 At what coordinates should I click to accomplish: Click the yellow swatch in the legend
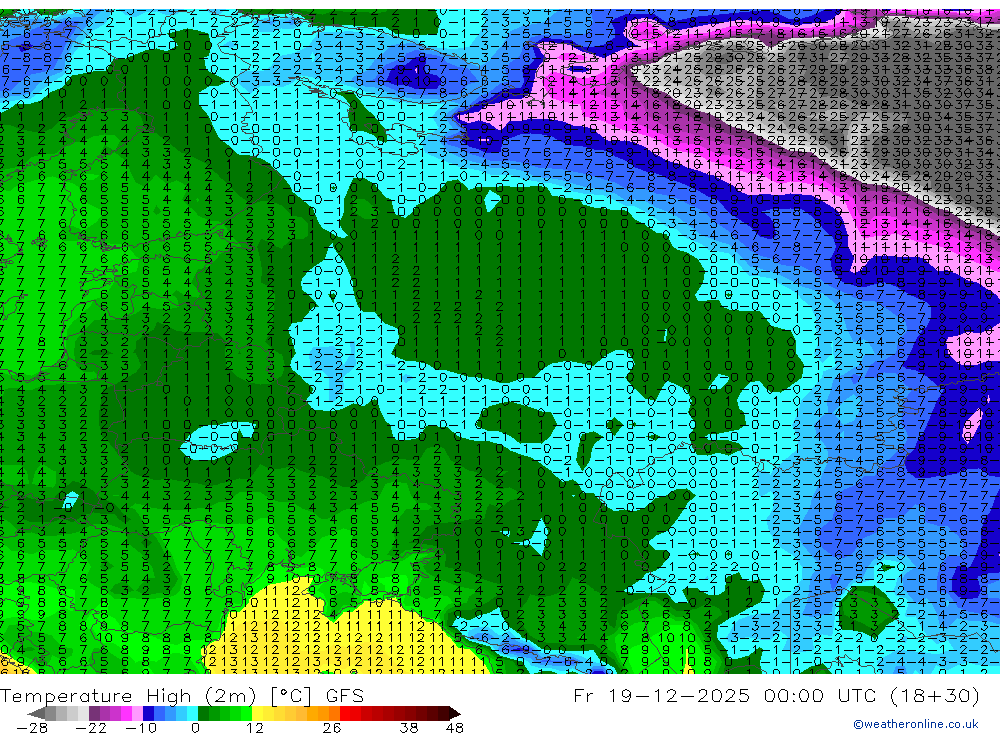(x=257, y=714)
